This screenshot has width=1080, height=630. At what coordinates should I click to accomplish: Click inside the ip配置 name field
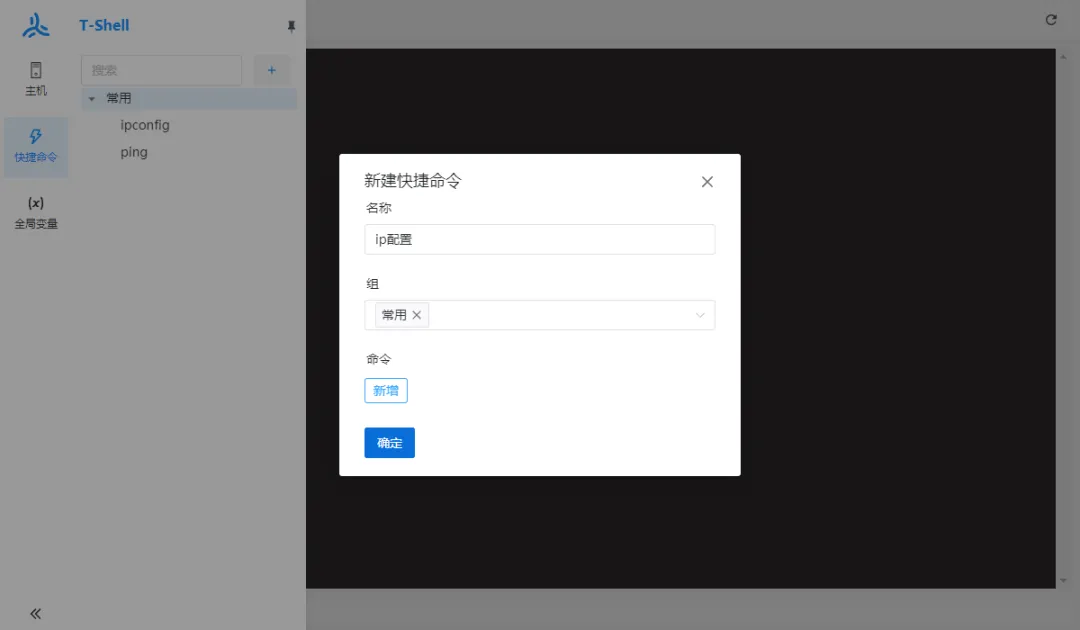(x=540, y=239)
